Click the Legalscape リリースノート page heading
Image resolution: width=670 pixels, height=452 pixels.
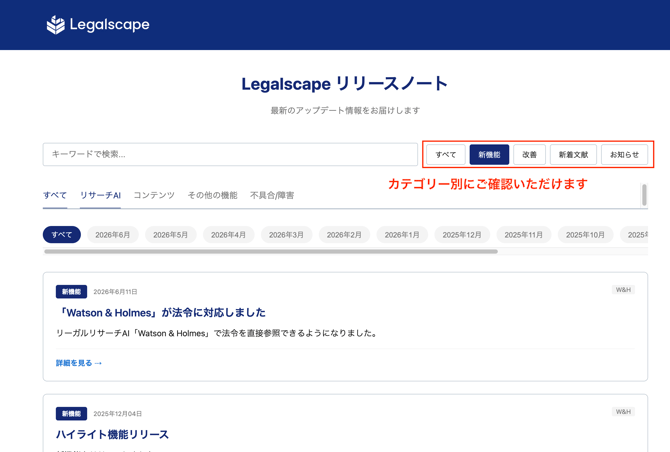pos(344,84)
